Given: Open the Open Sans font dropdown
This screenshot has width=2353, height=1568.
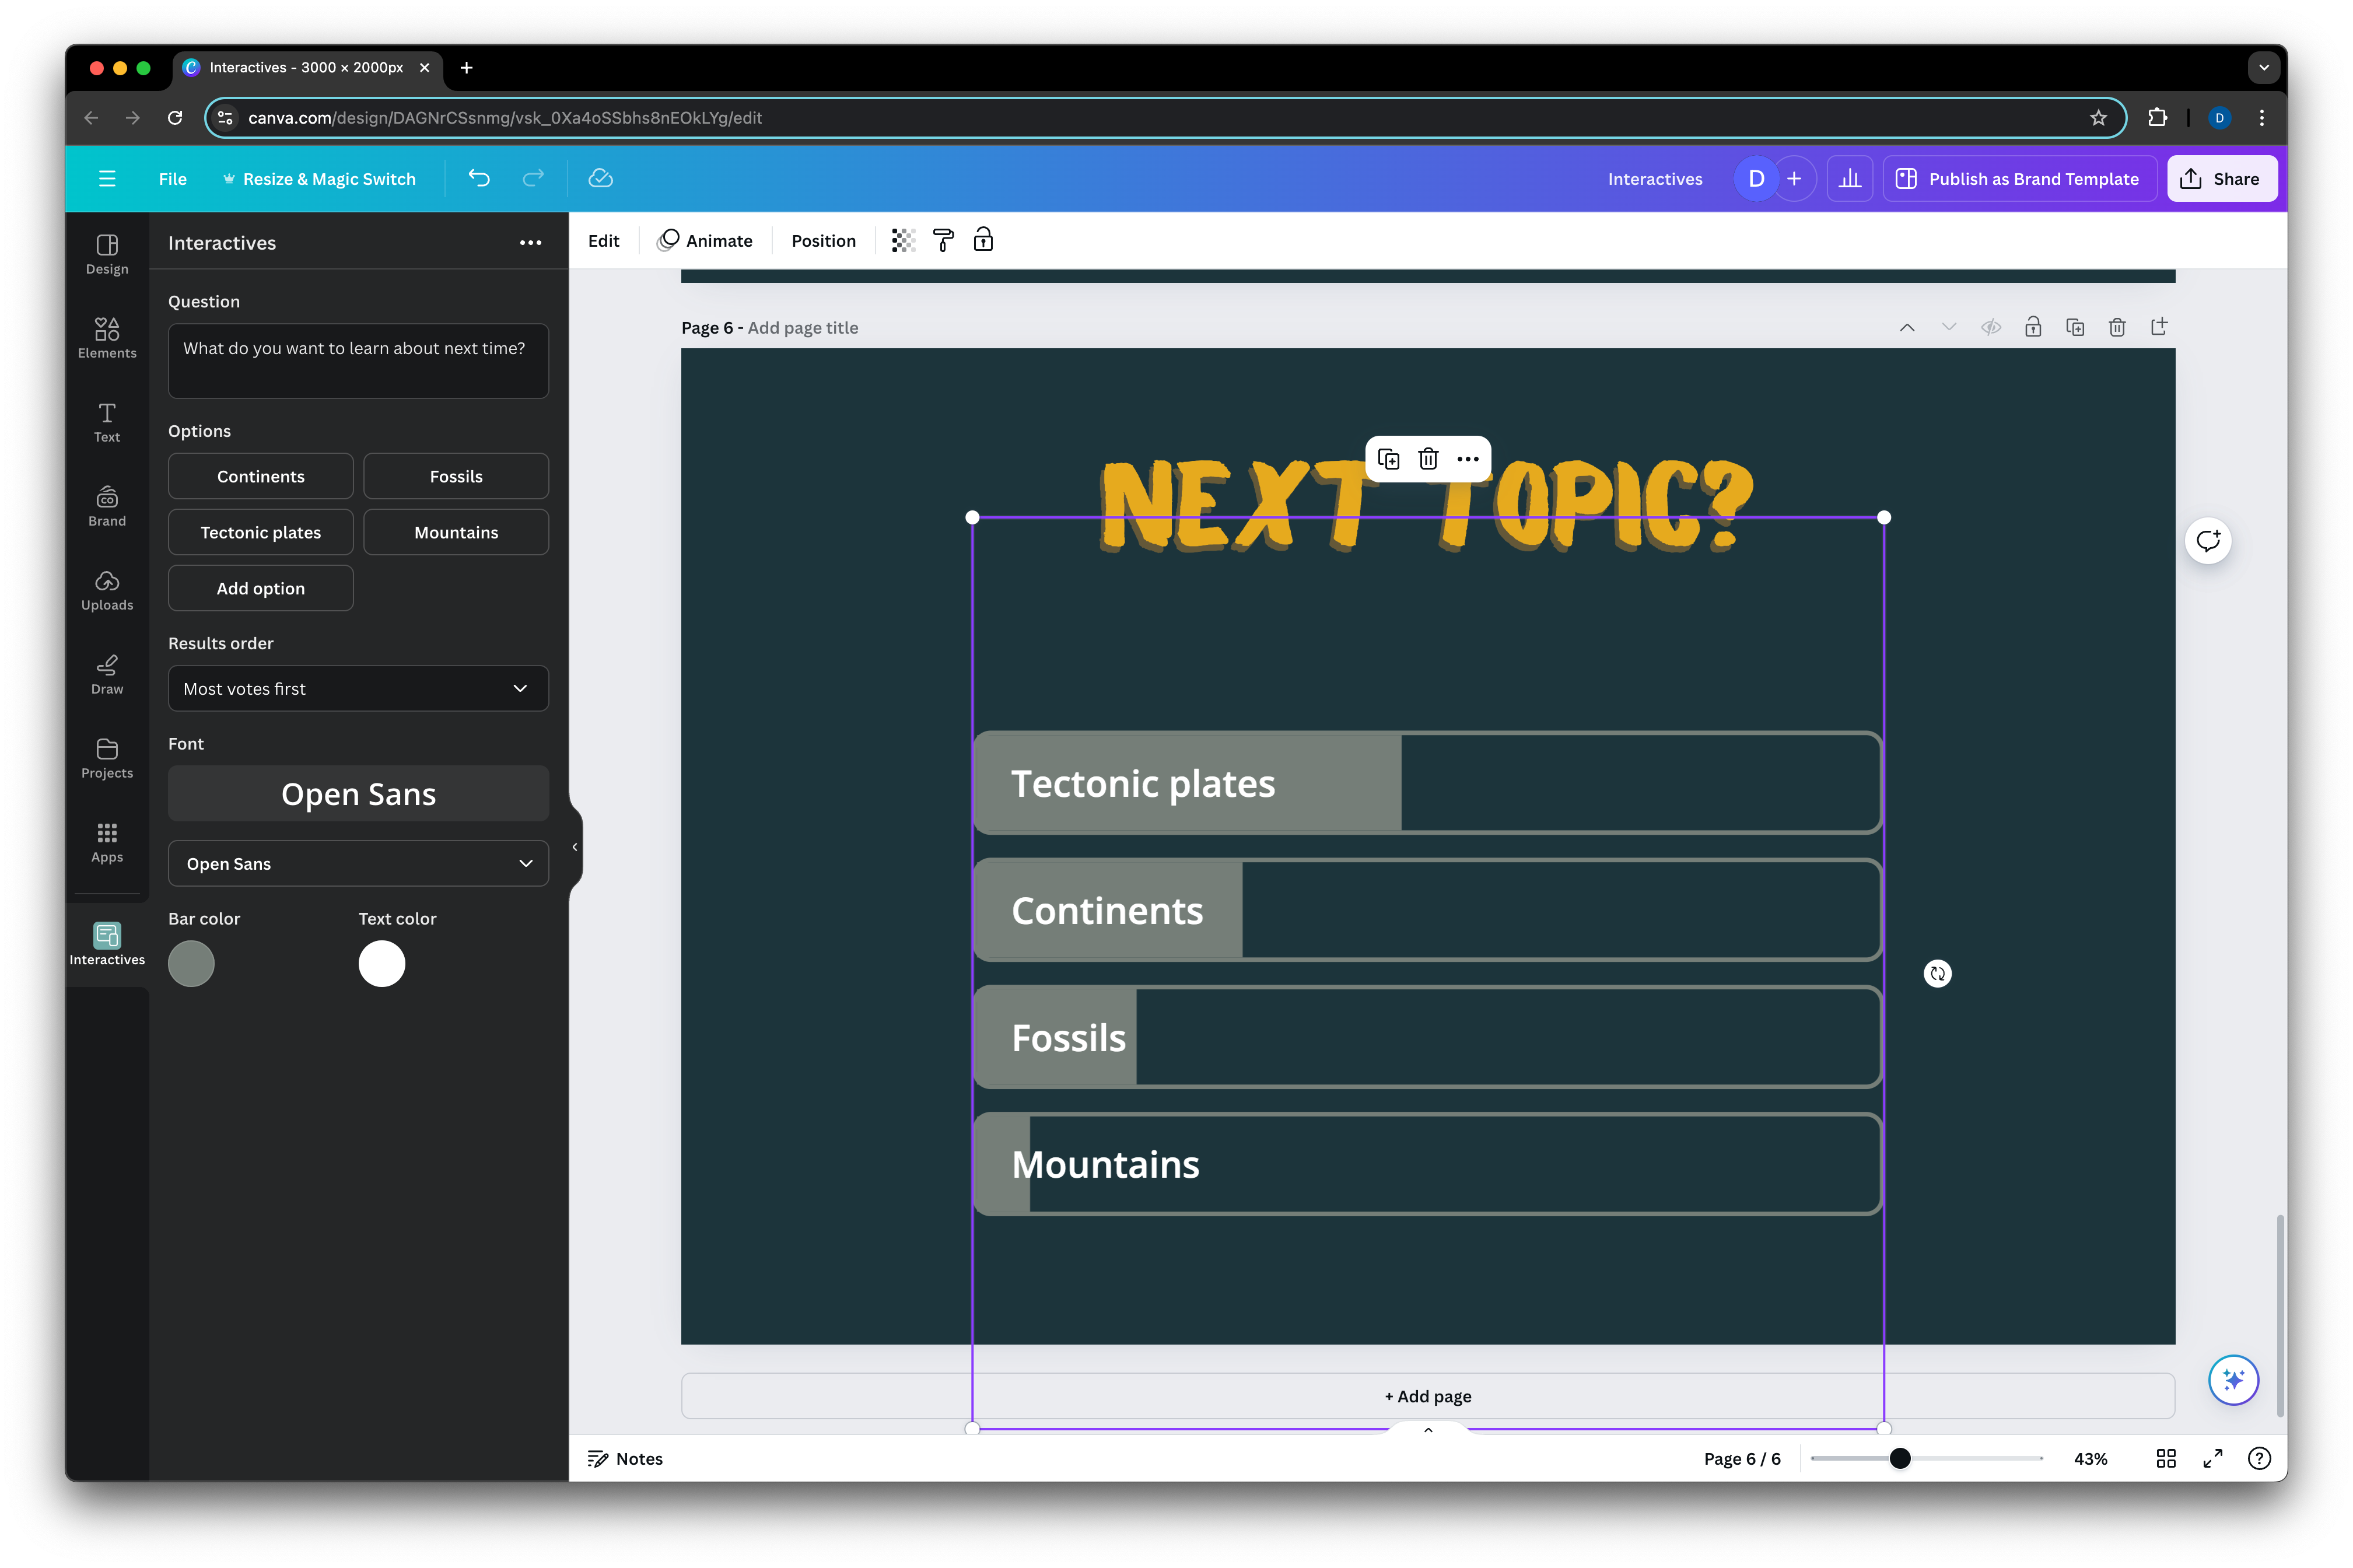Looking at the screenshot, I should point(358,863).
